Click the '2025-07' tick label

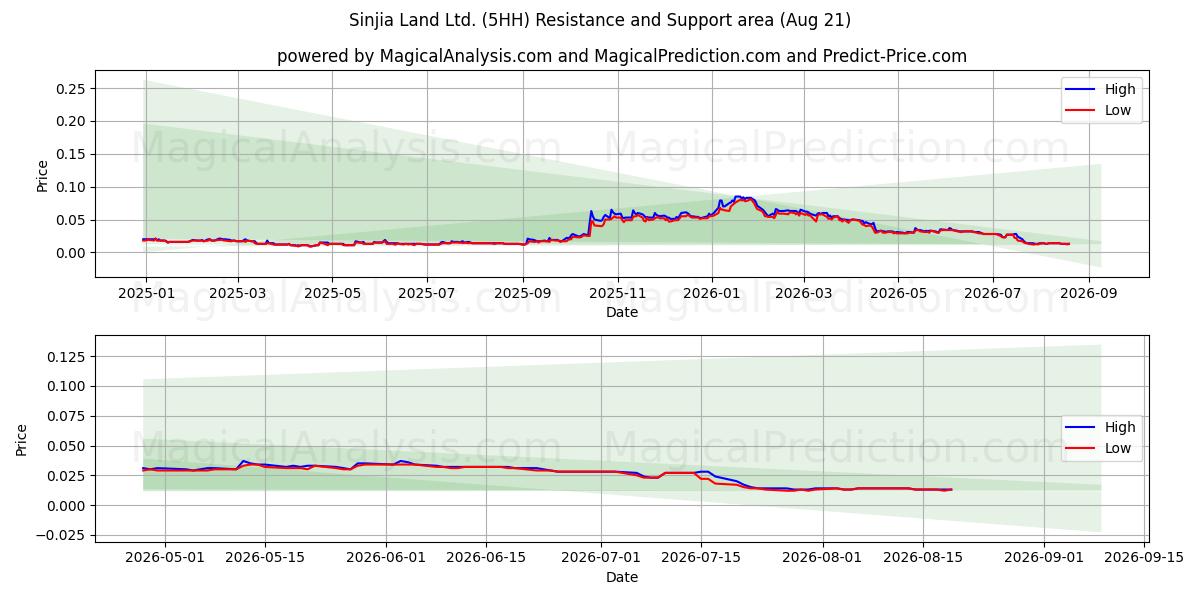(x=427, y=293)
